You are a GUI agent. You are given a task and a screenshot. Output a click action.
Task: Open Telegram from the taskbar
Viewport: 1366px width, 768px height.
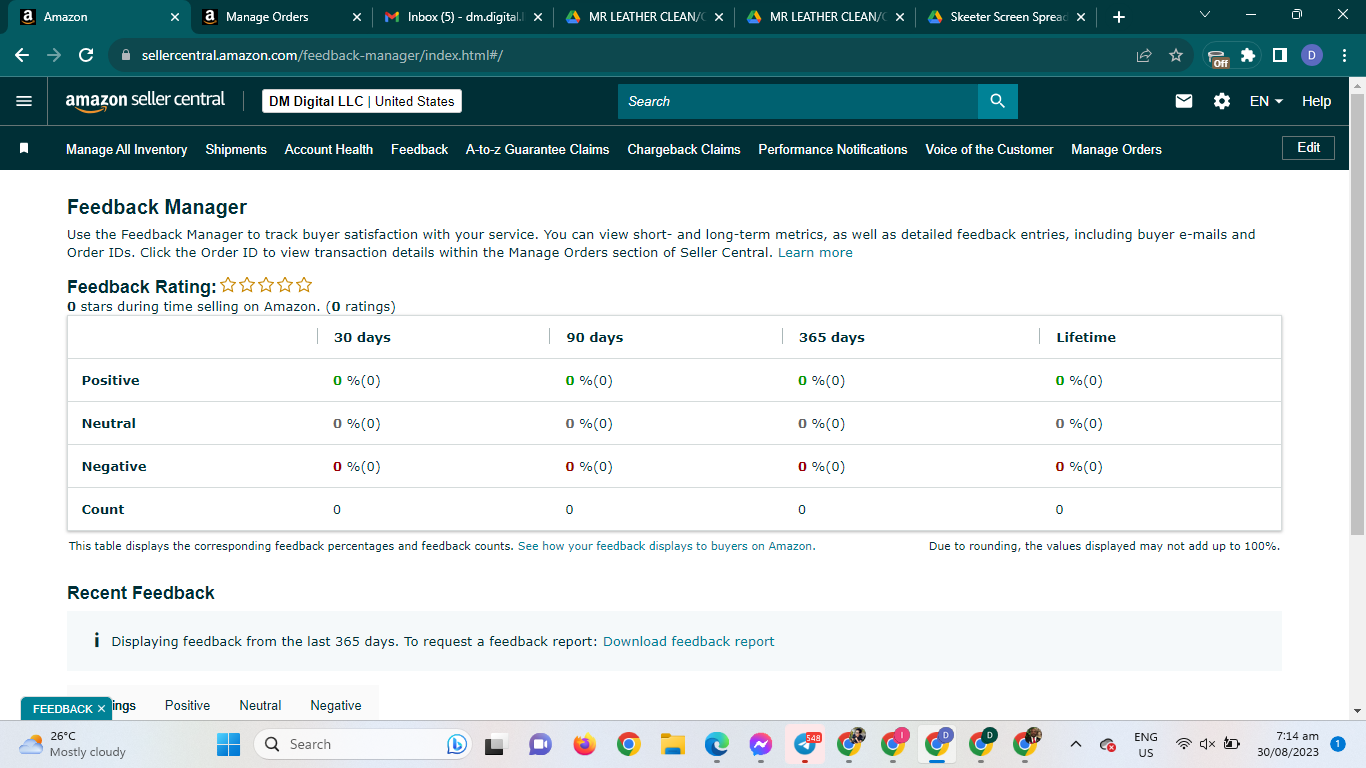pos(805,744)
